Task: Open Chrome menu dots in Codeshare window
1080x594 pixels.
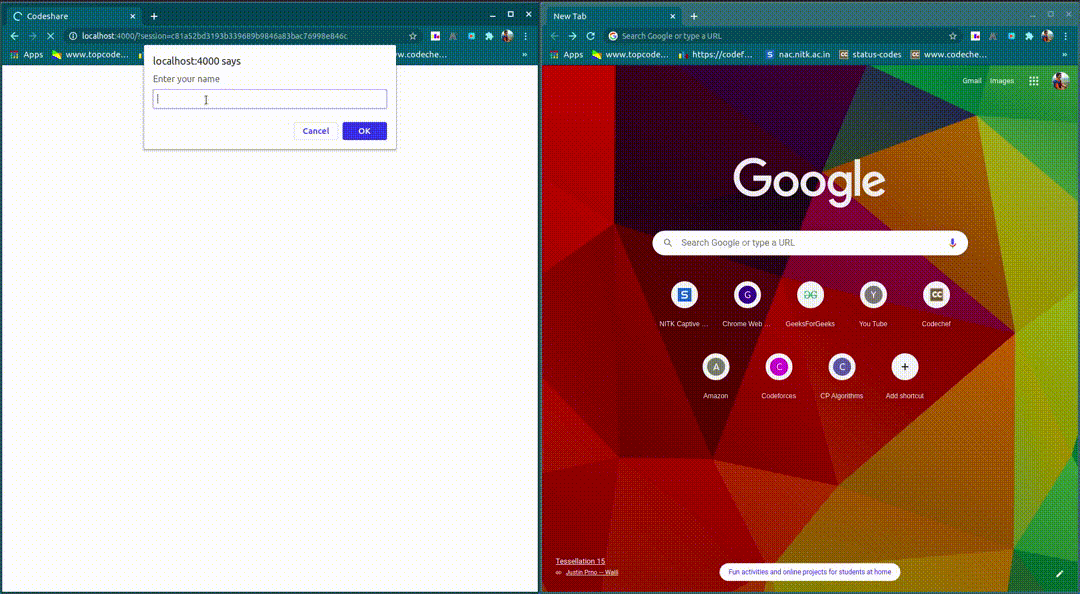Action: (526, 36)
